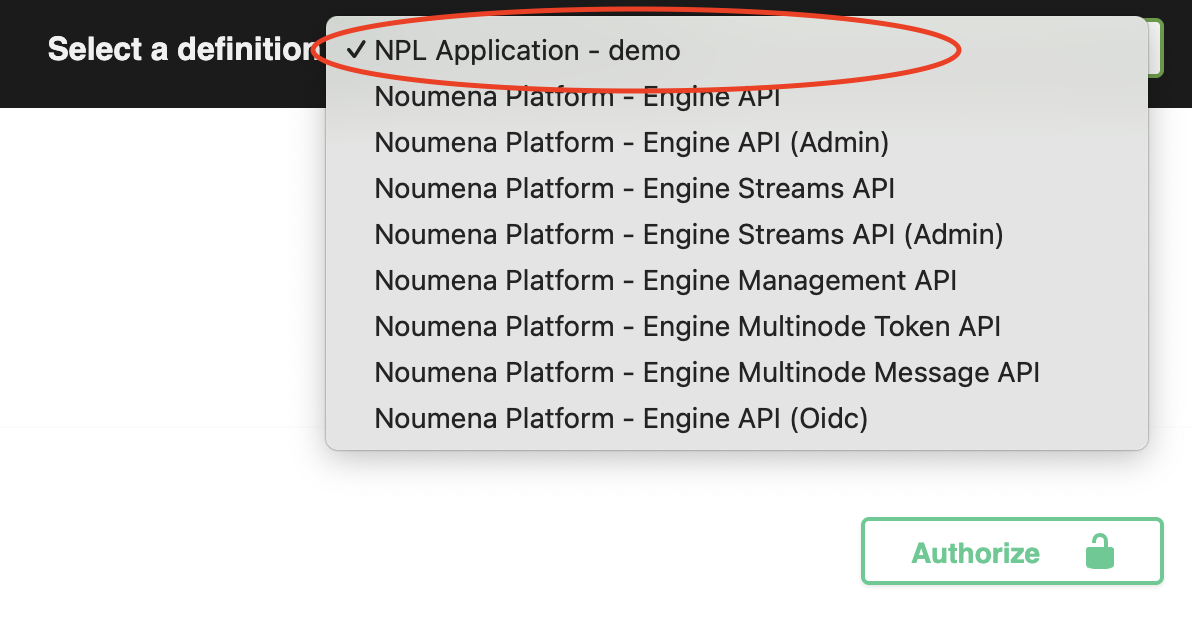Select Engine API (Admin) definition

[x=631, y=143]
